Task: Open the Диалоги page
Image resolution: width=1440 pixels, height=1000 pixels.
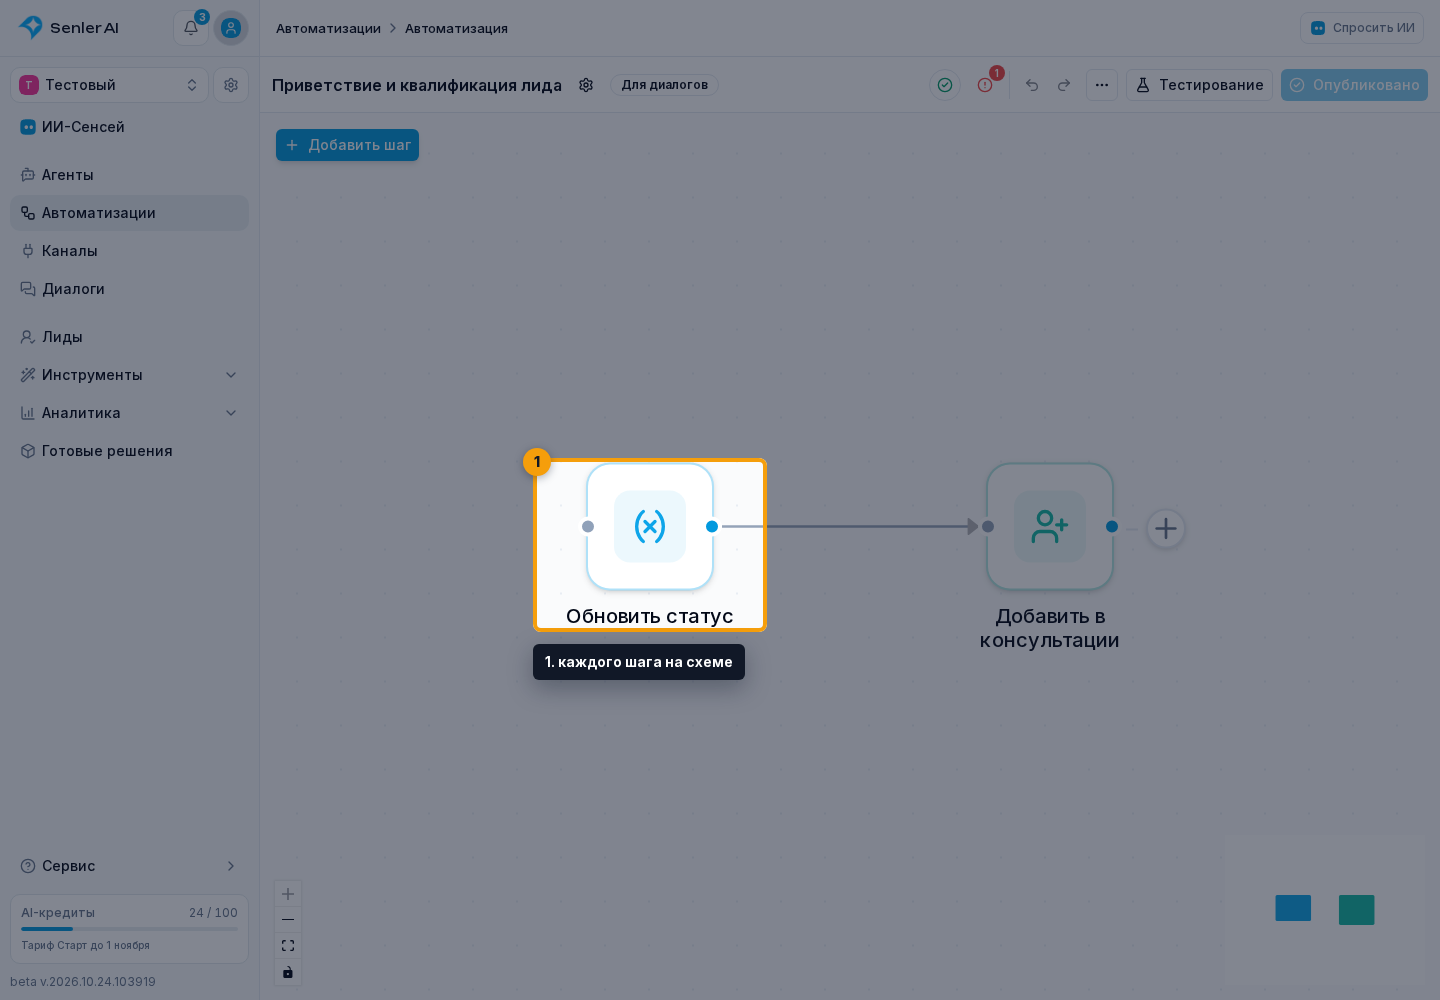Action: [x=130, y=289]
